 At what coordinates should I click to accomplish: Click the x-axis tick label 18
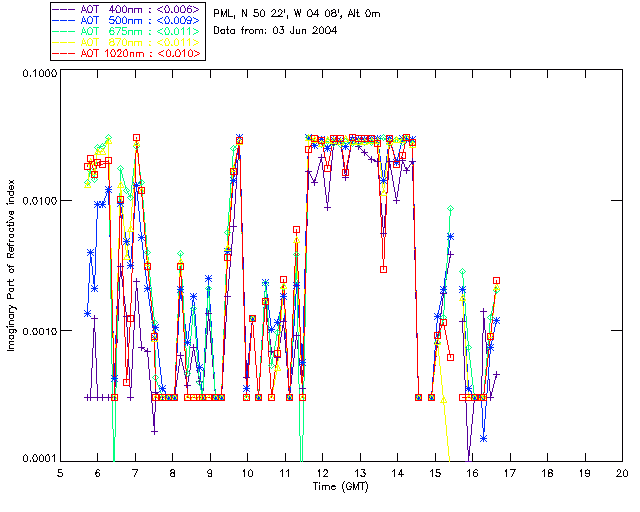tap(546, 472)
